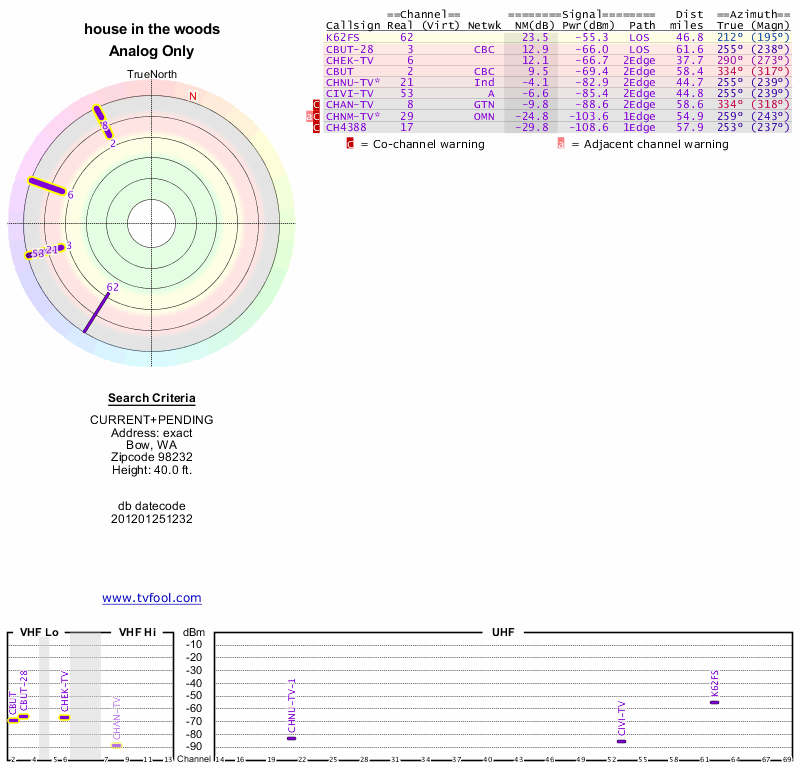Click the K62FS callsign in the table

tap(342, 37)
